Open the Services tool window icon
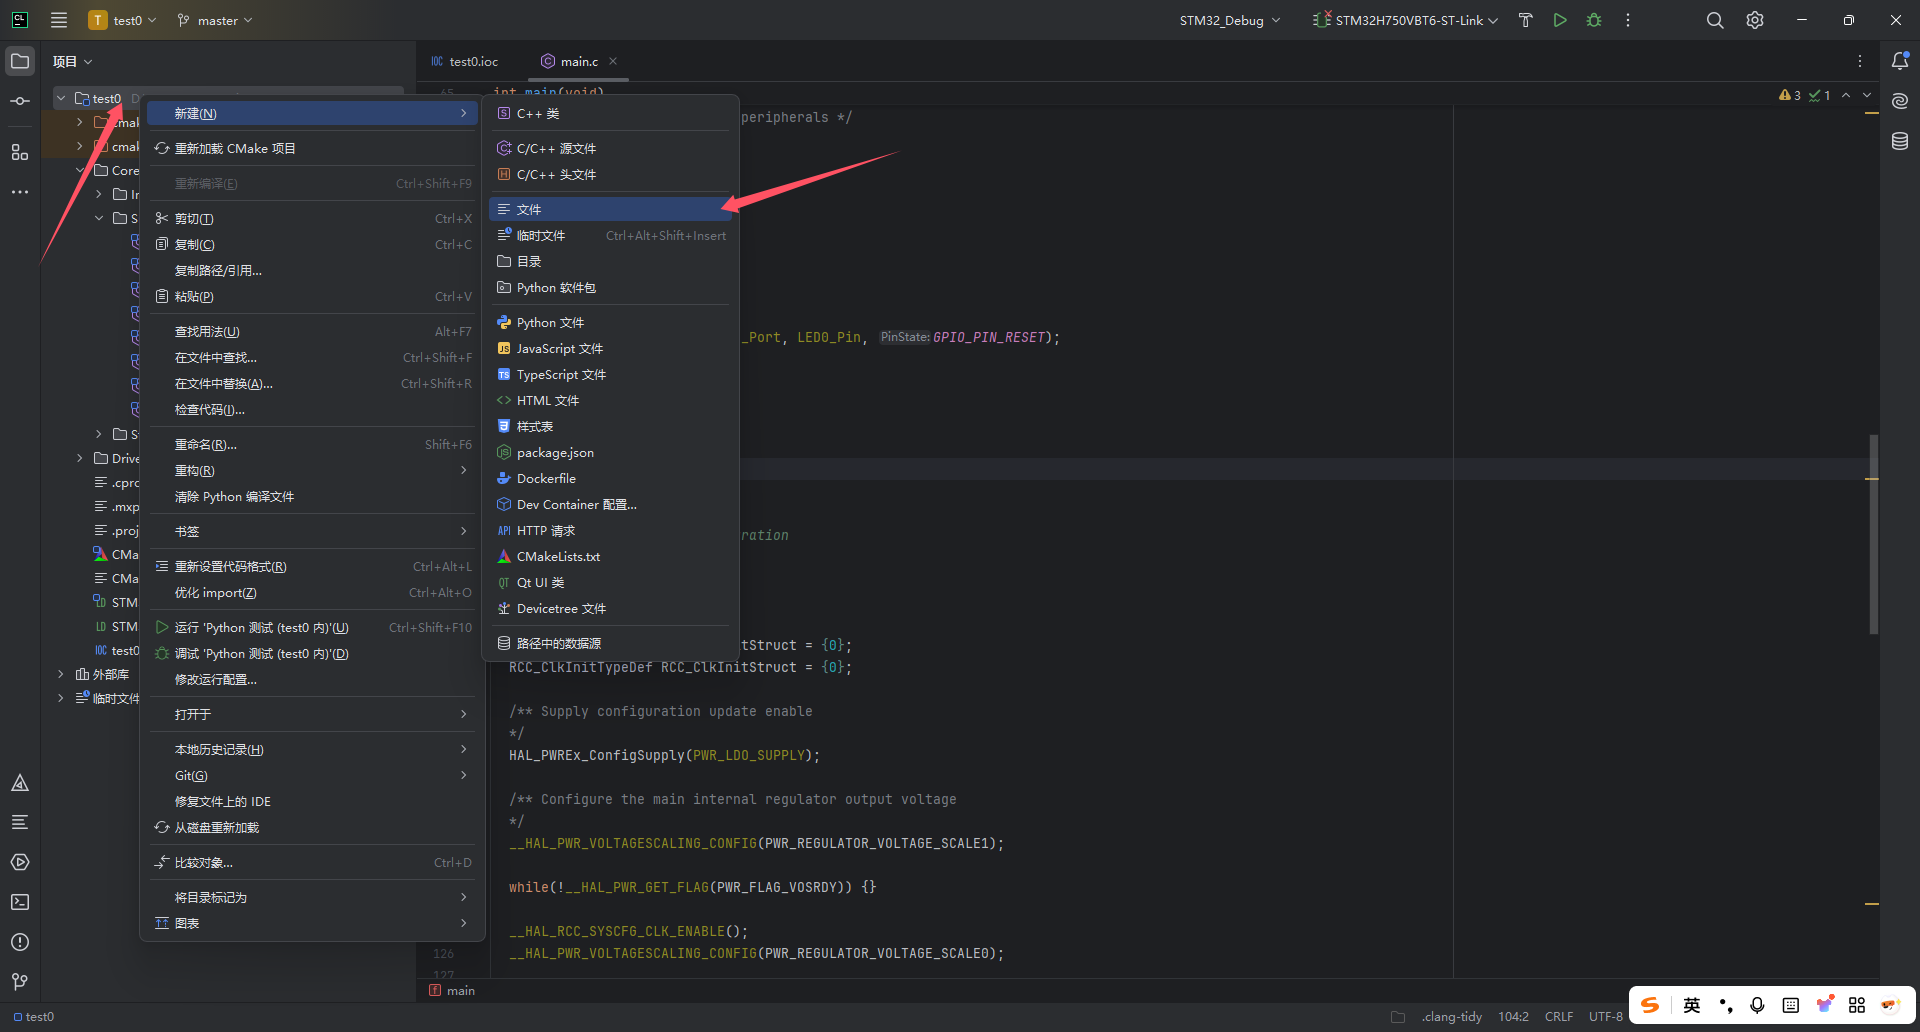The image size is (1920, 1032). click(x=20, y=862)
